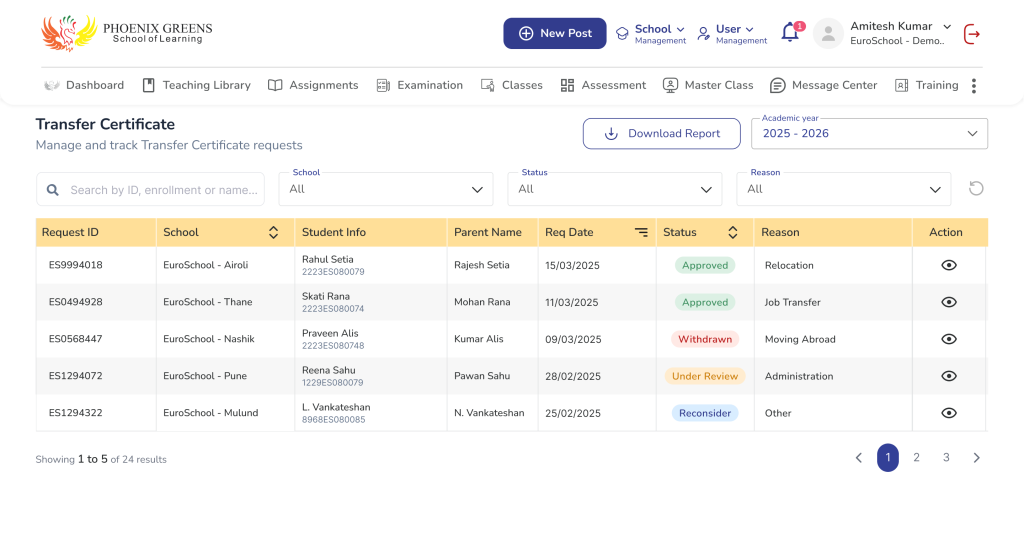Expand the Reason filter dropdown
The image size is (1024, 543).
click(843, 189)
